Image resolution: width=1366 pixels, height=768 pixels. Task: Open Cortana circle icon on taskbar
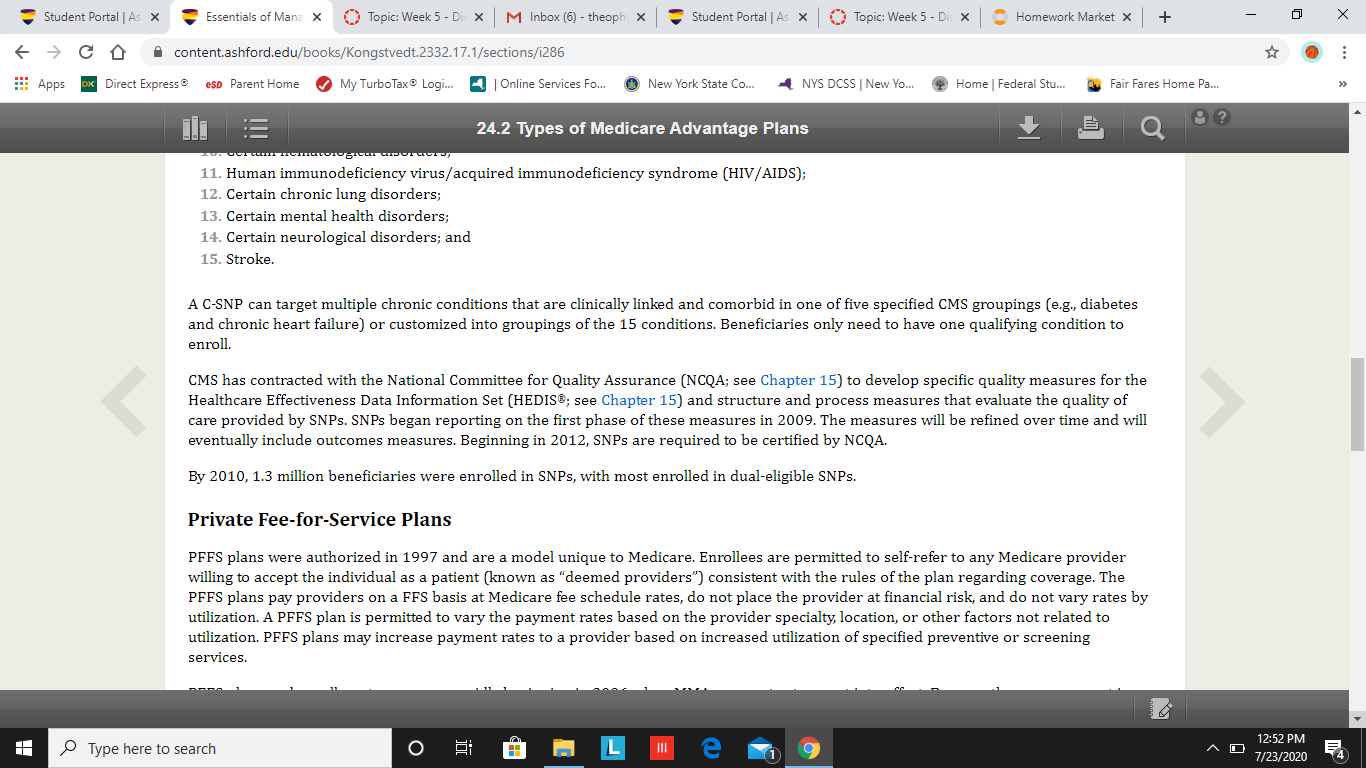(416, 748)
